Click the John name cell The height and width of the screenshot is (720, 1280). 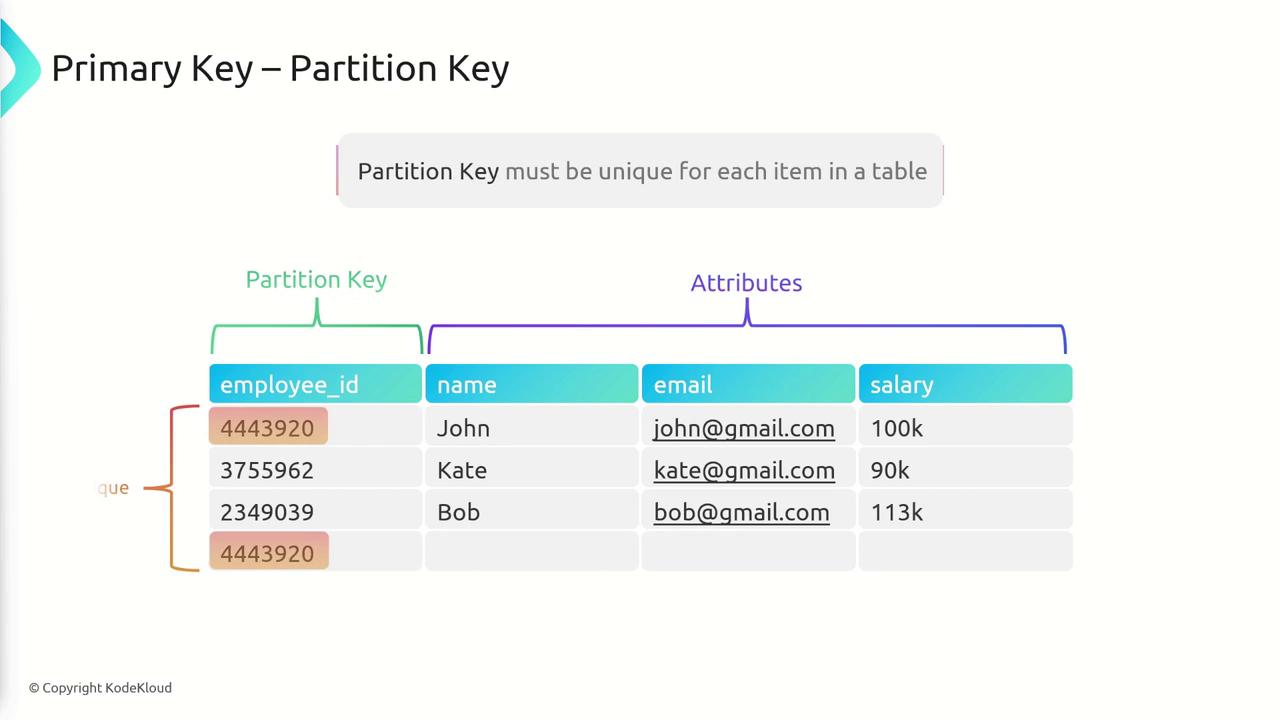pos(463,428)
